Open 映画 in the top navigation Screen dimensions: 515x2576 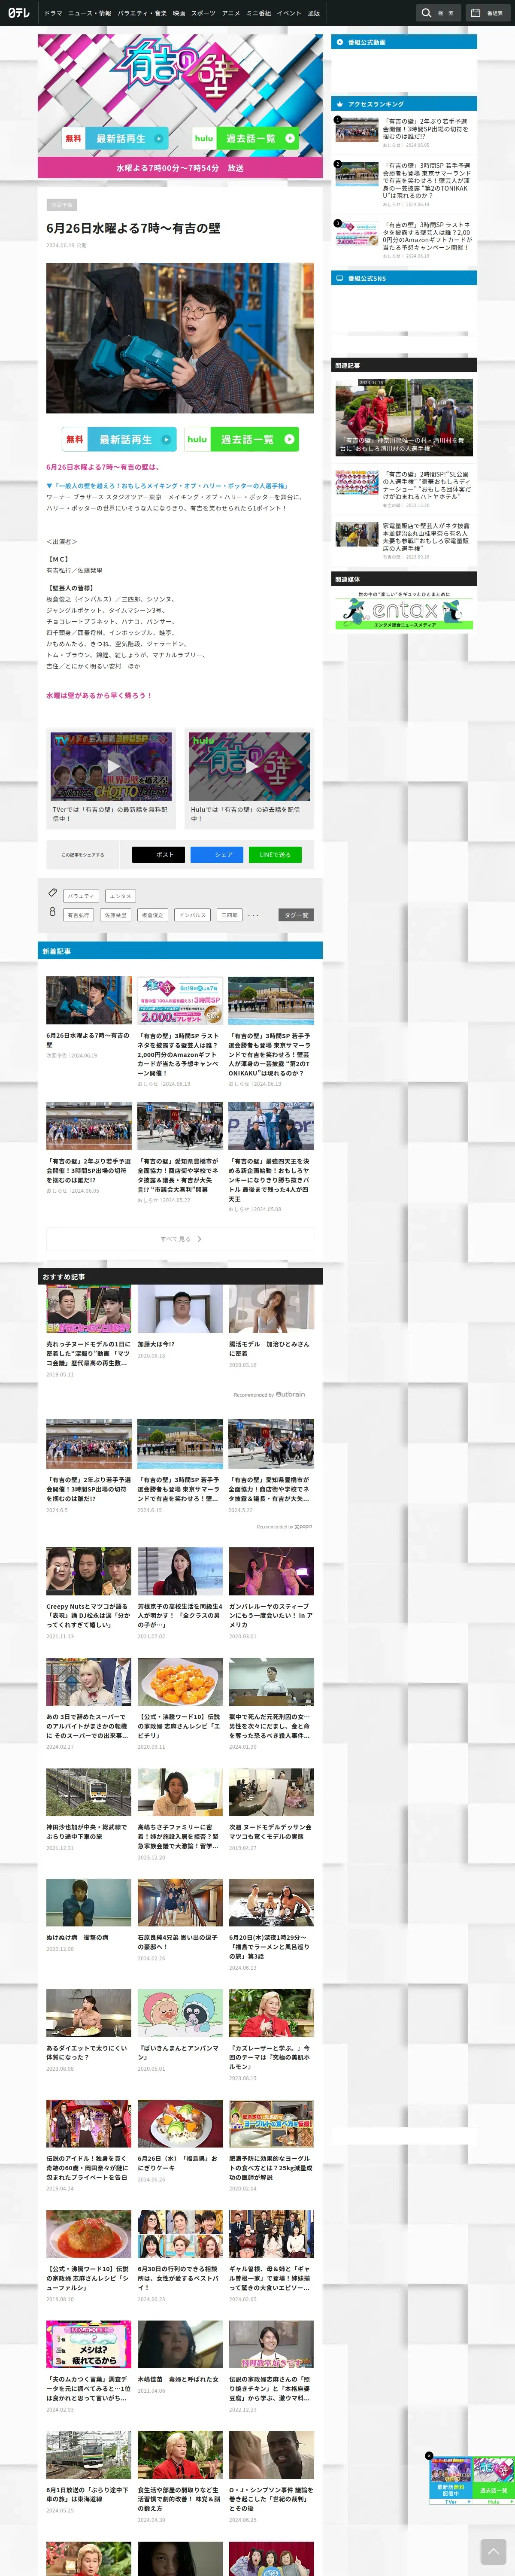coord(179,13)
